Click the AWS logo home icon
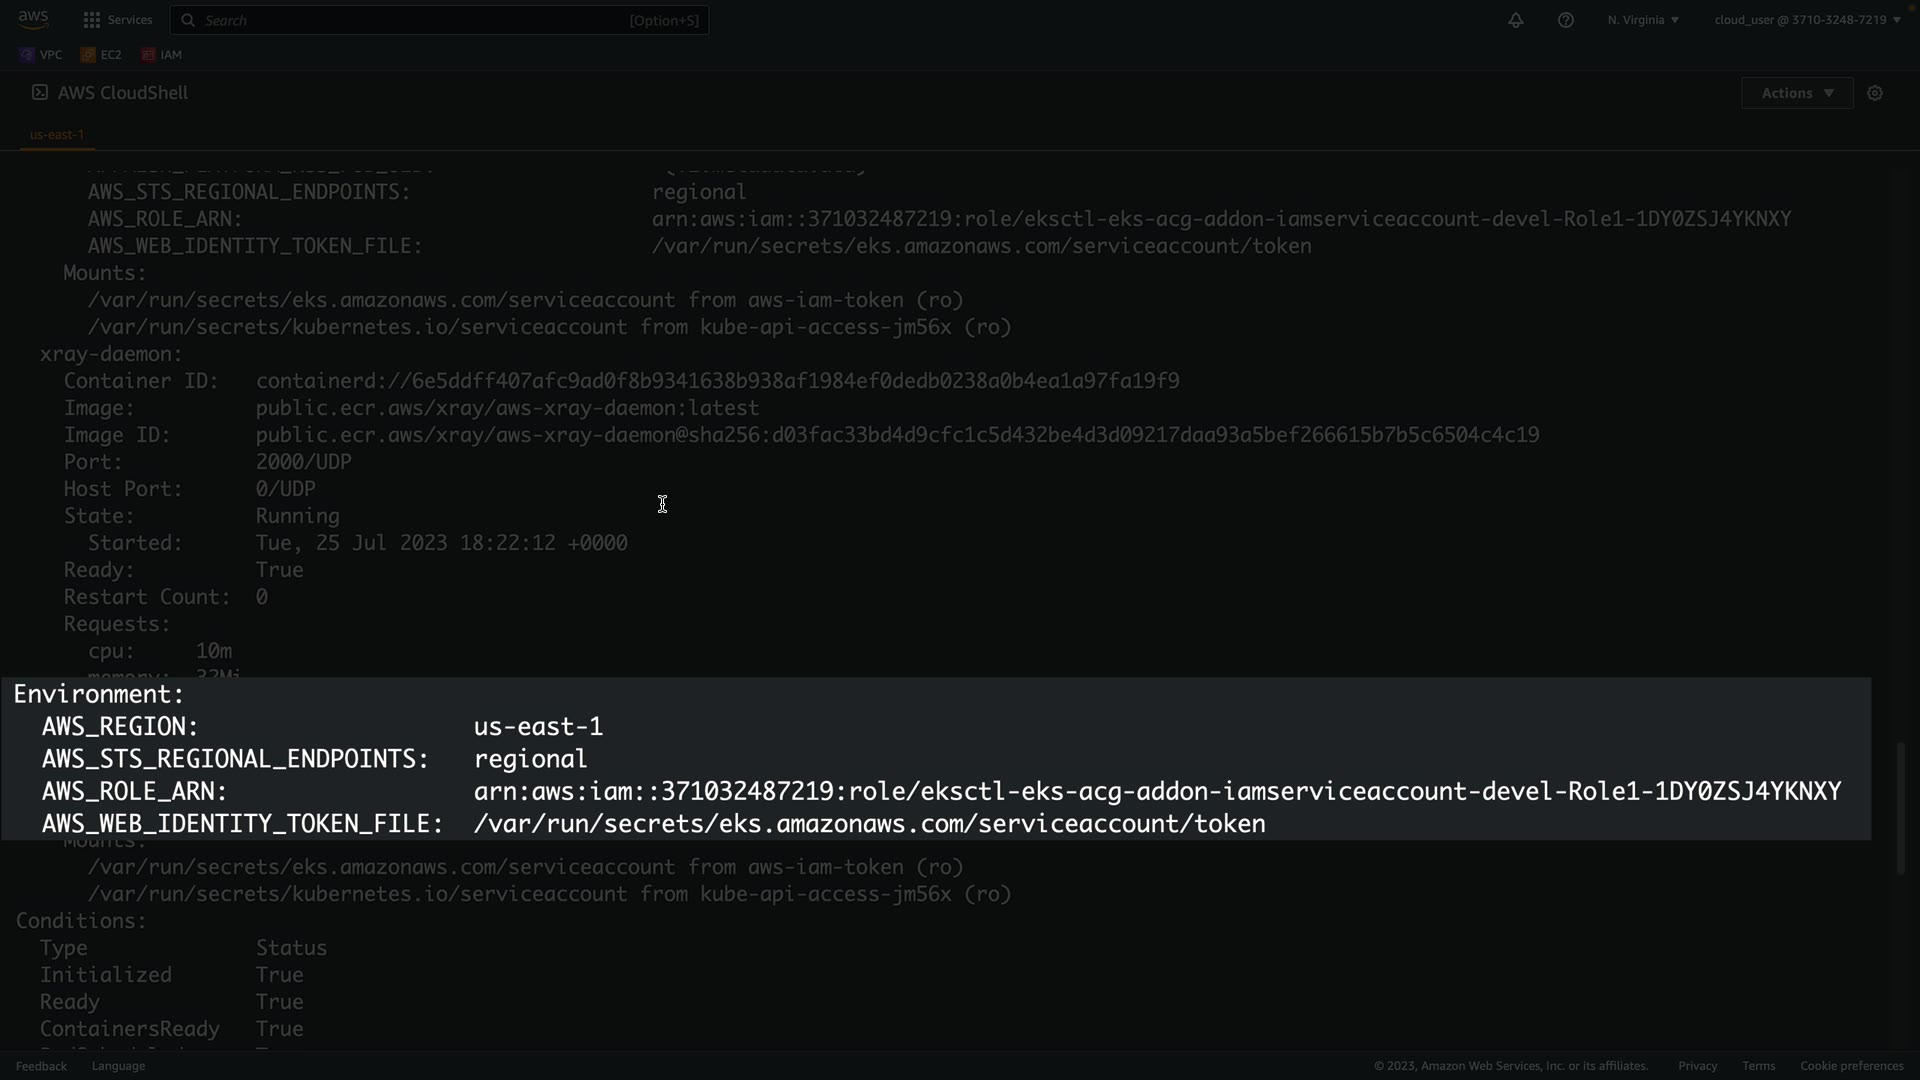 click(x=33, y=19)
